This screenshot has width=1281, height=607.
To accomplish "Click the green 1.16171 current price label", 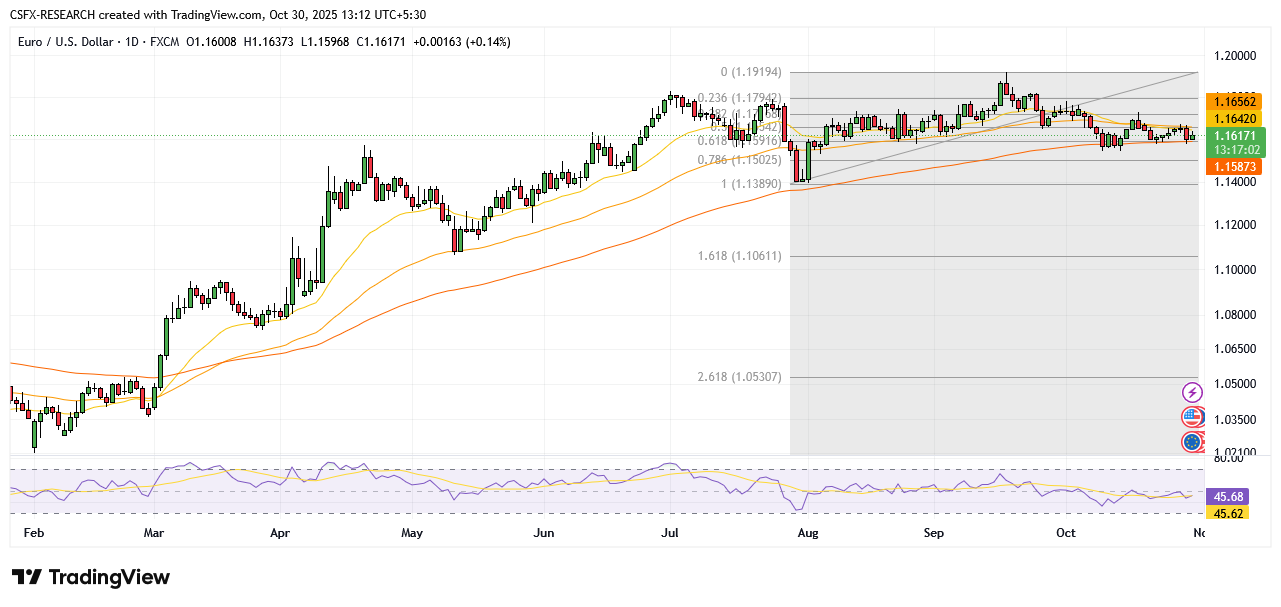I will coord(1234,135).
